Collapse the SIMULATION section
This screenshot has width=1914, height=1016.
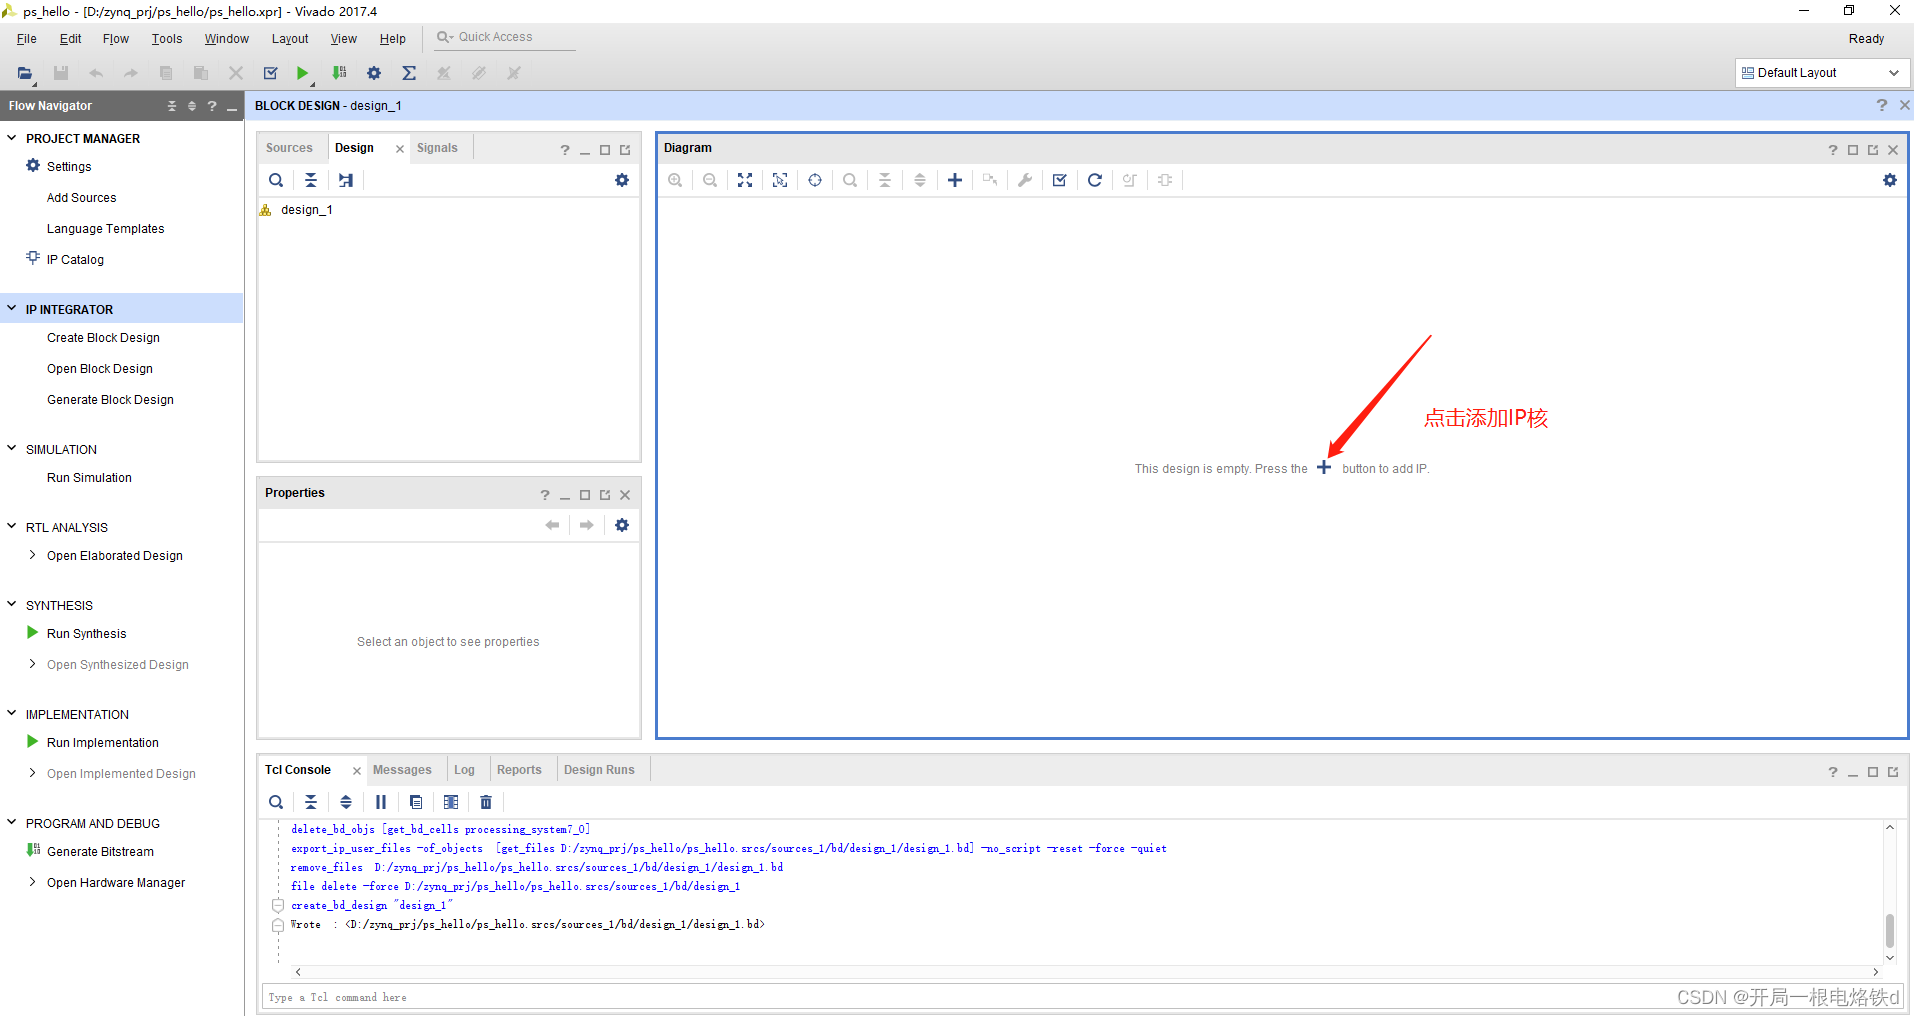pos(12,449)
